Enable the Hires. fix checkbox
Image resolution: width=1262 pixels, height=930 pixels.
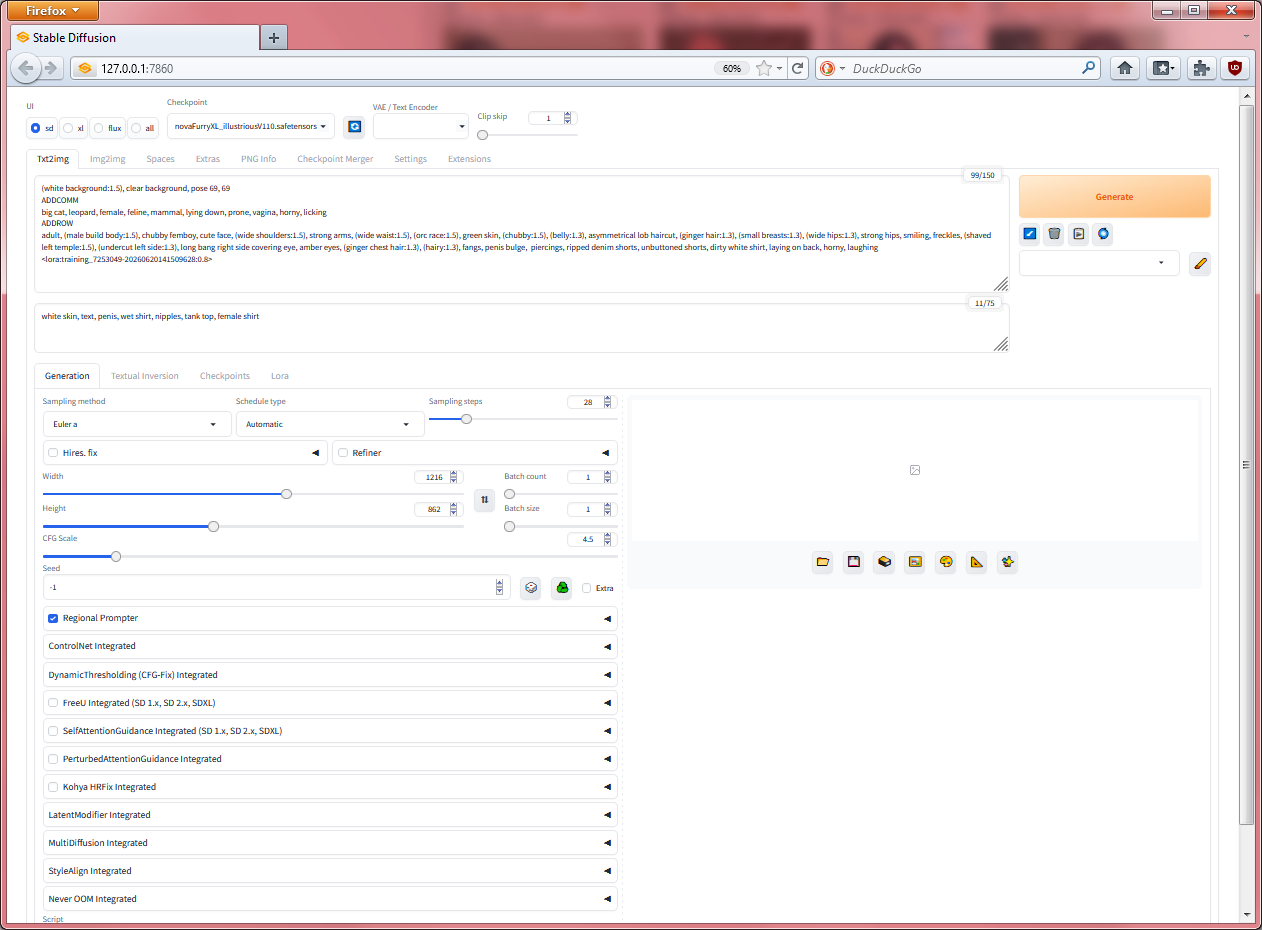(x=53, y=453)
